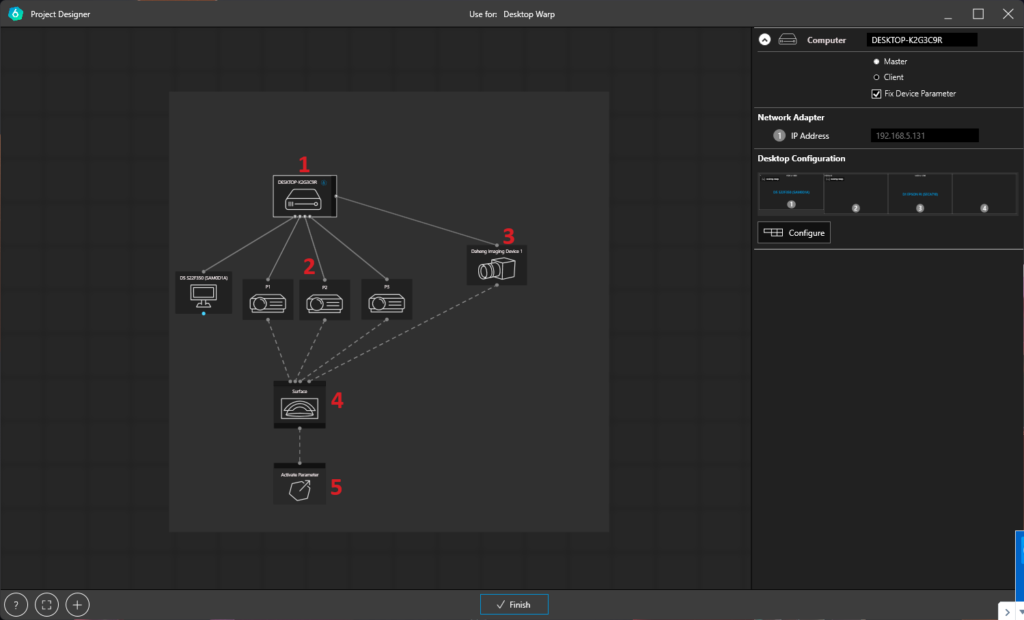Screen dimensions: 1024x620
Task: Select the DESKTOP-K2G3C9R computer node
Action: coord(305,197)
